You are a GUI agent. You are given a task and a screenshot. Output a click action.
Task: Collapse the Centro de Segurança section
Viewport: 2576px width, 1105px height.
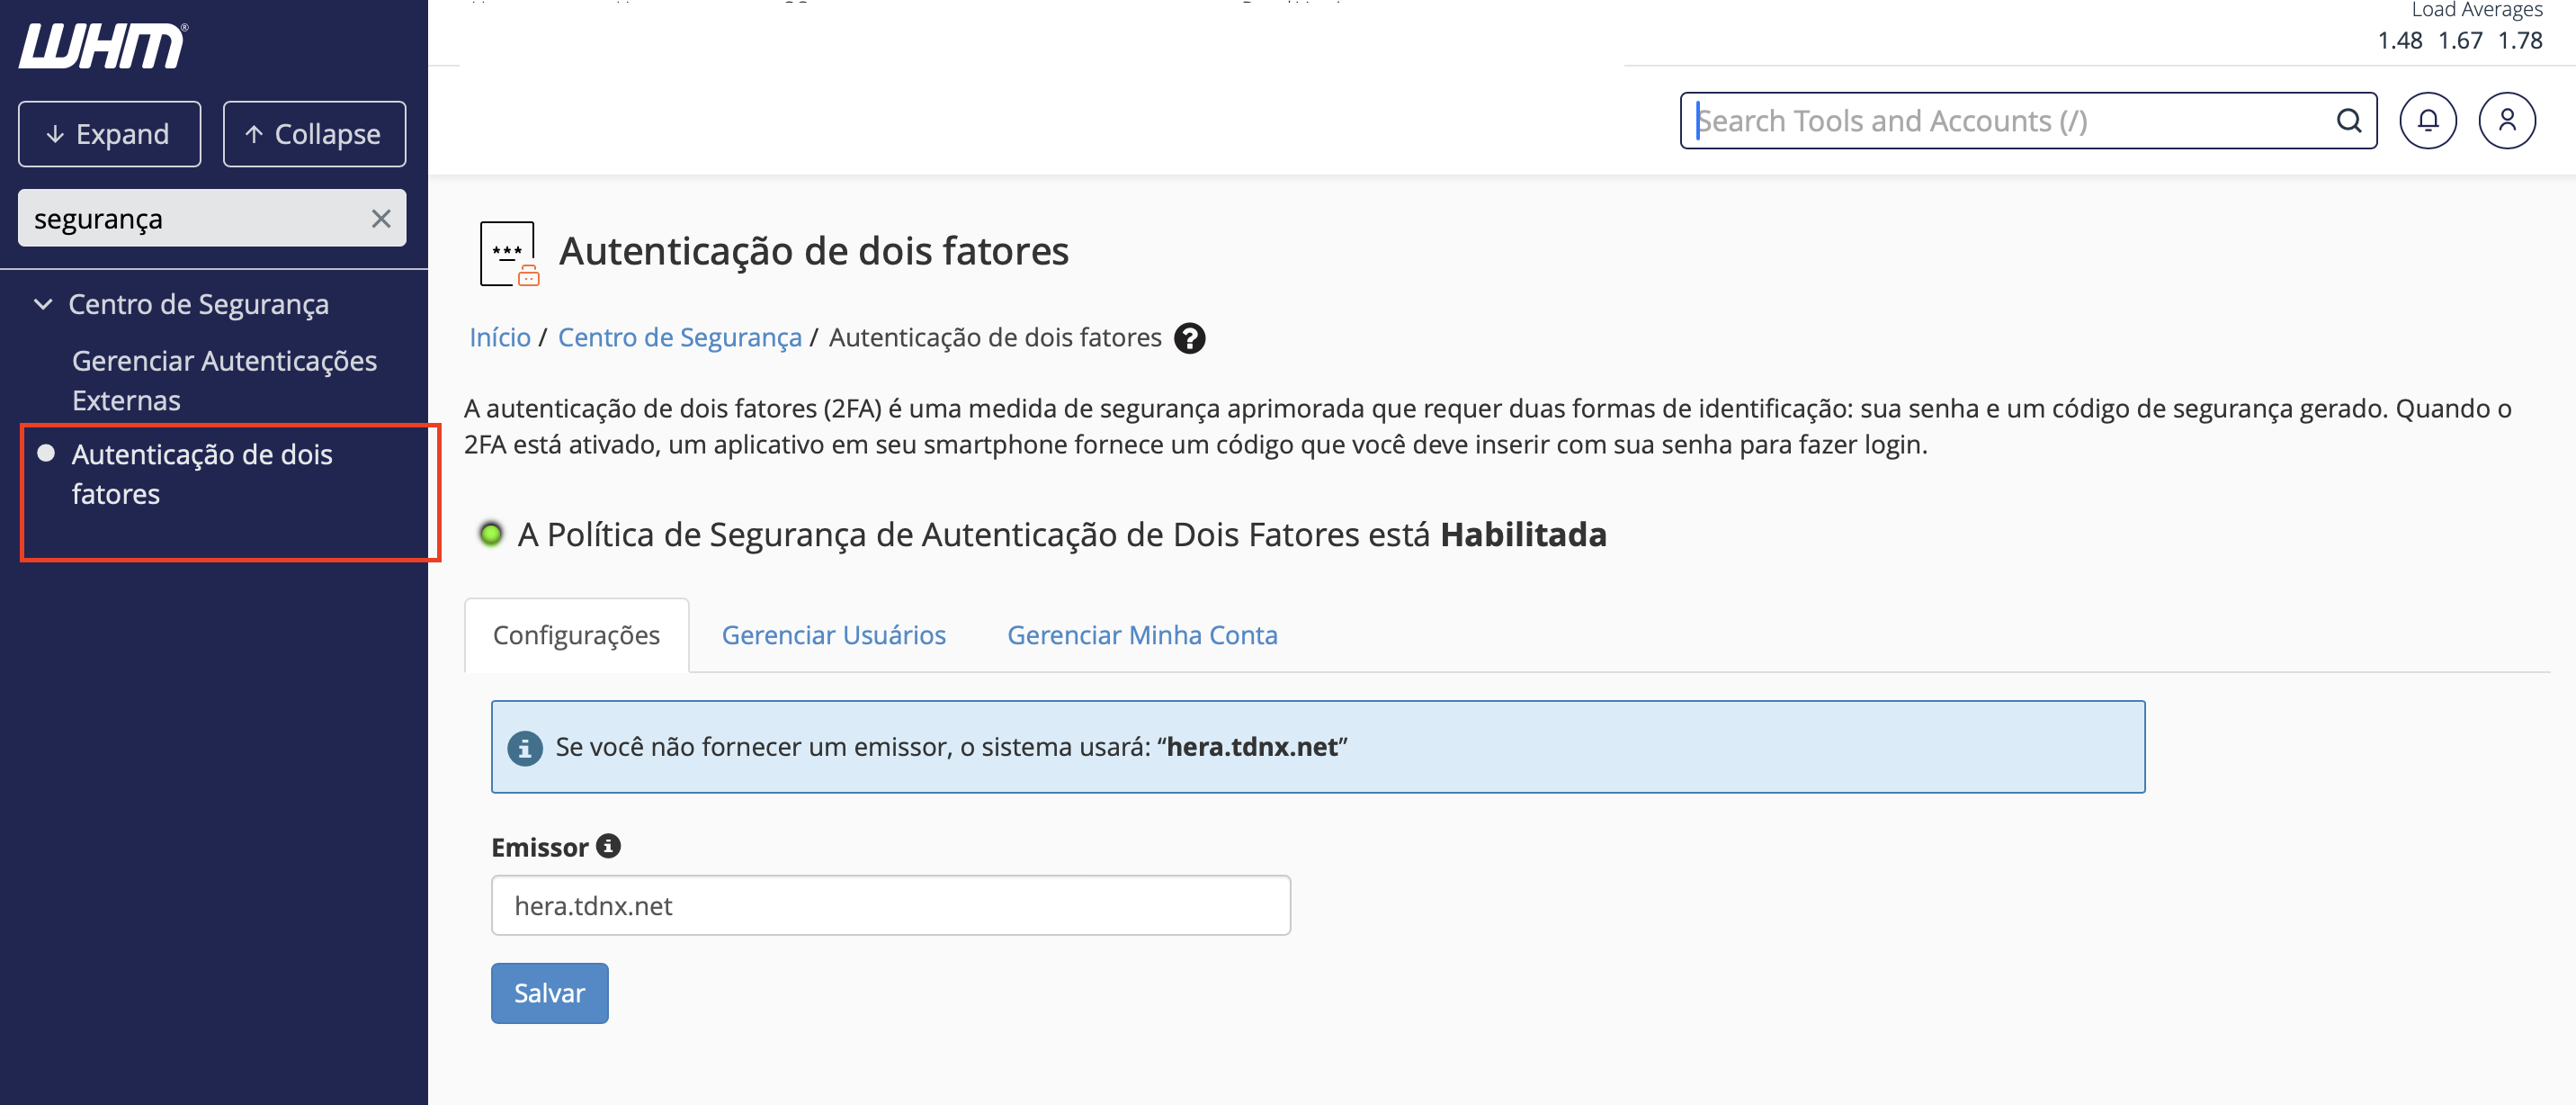point(43,304)
